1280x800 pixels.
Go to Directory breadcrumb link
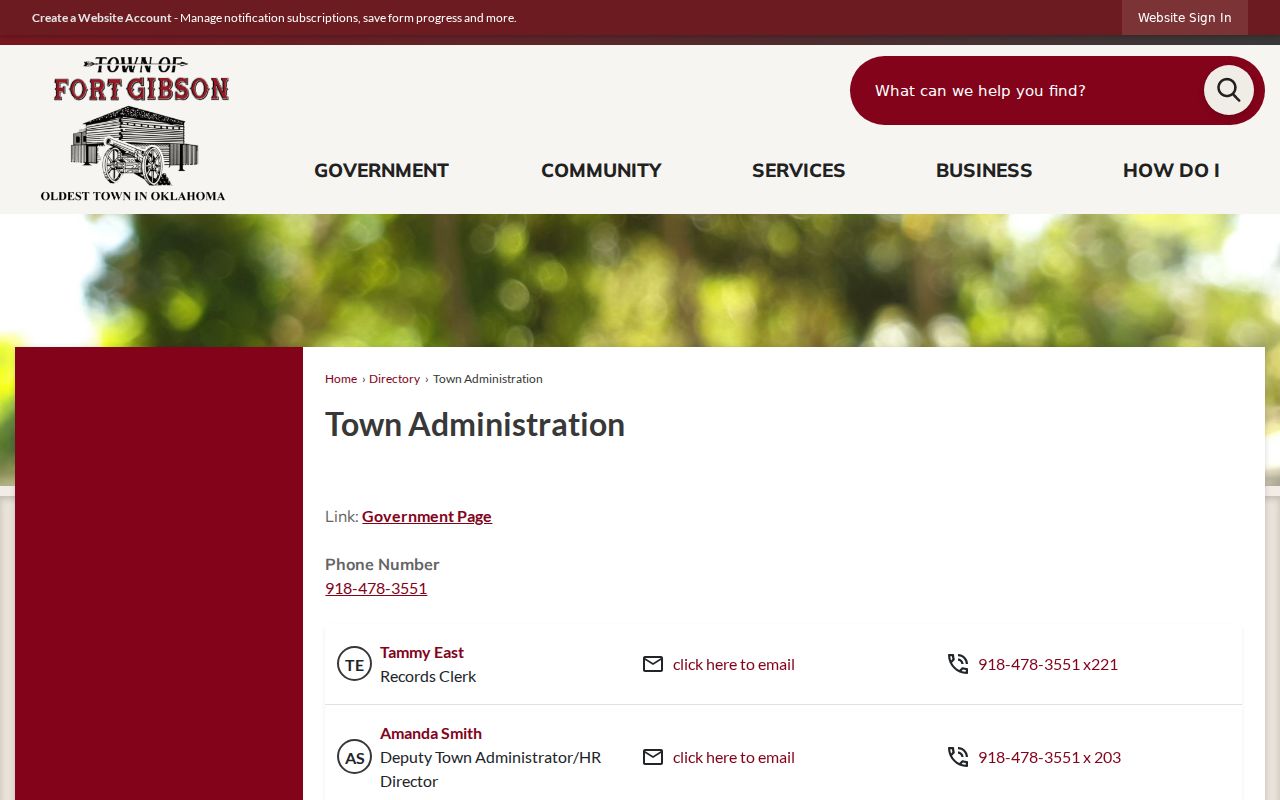point(394,379)
